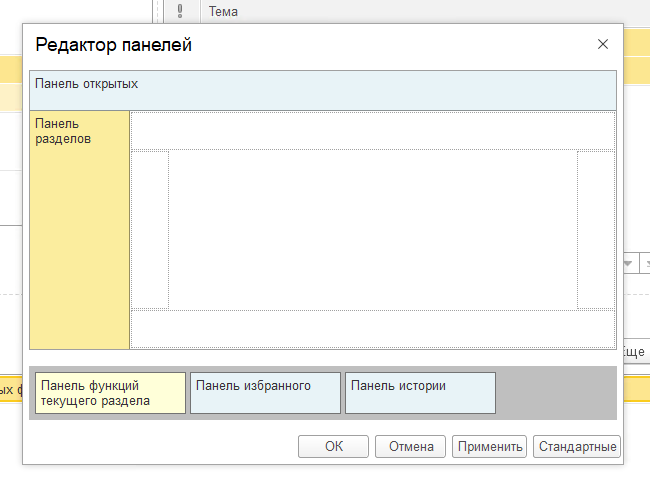
Task: Click the empty top dock zone
Action: 372,130
